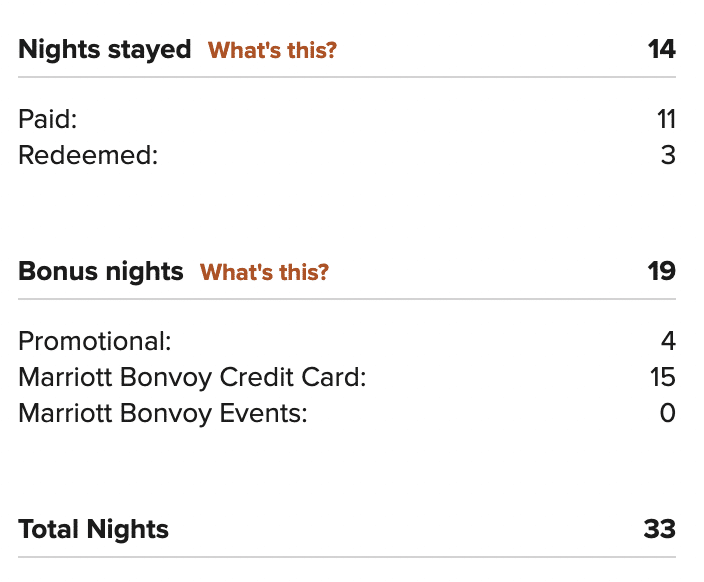Click the Redeemed label
The width and height of the screenshot is (704, 582).
point(88,156)
